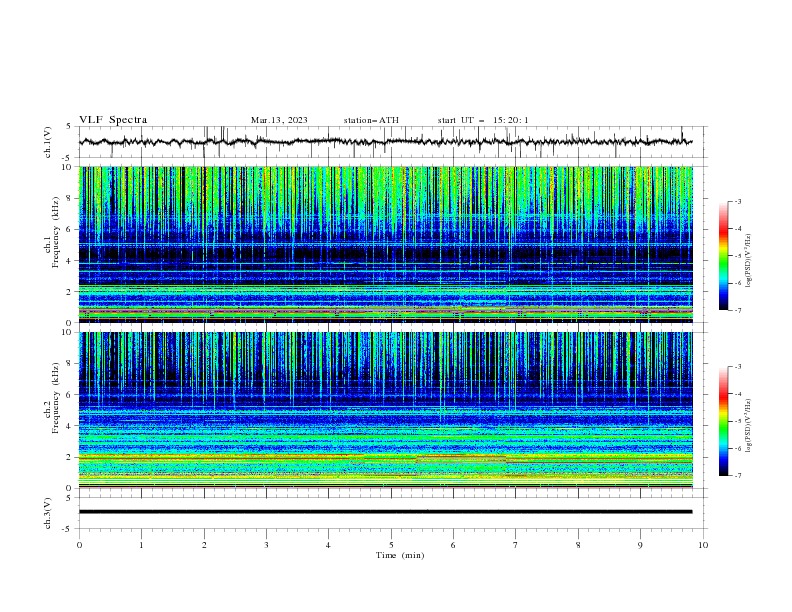The height and width of the screenshot is (612, 792).
Task: Click the "-3" tick on ch.1 colorbar
Action: (x=738, y=201)
